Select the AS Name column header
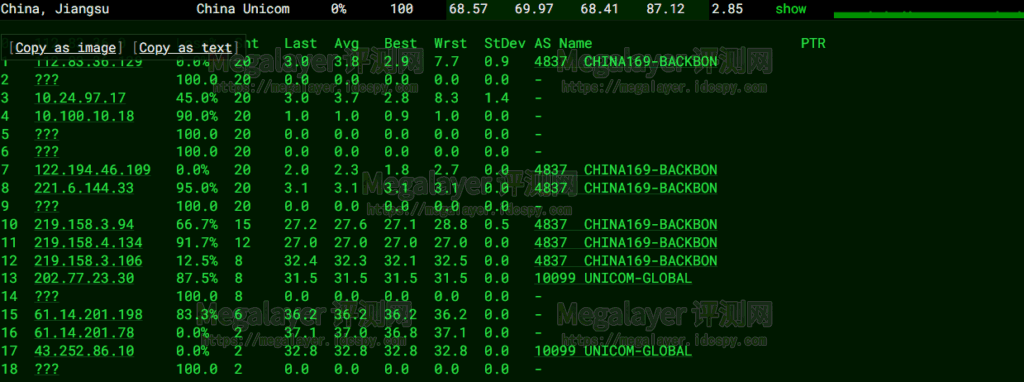 pos(563,43)
